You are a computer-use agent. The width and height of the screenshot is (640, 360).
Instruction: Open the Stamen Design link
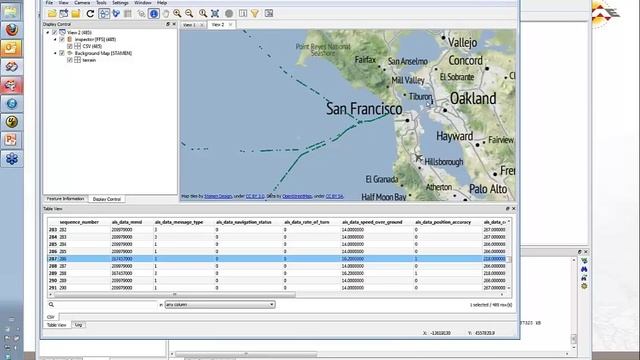218,196
